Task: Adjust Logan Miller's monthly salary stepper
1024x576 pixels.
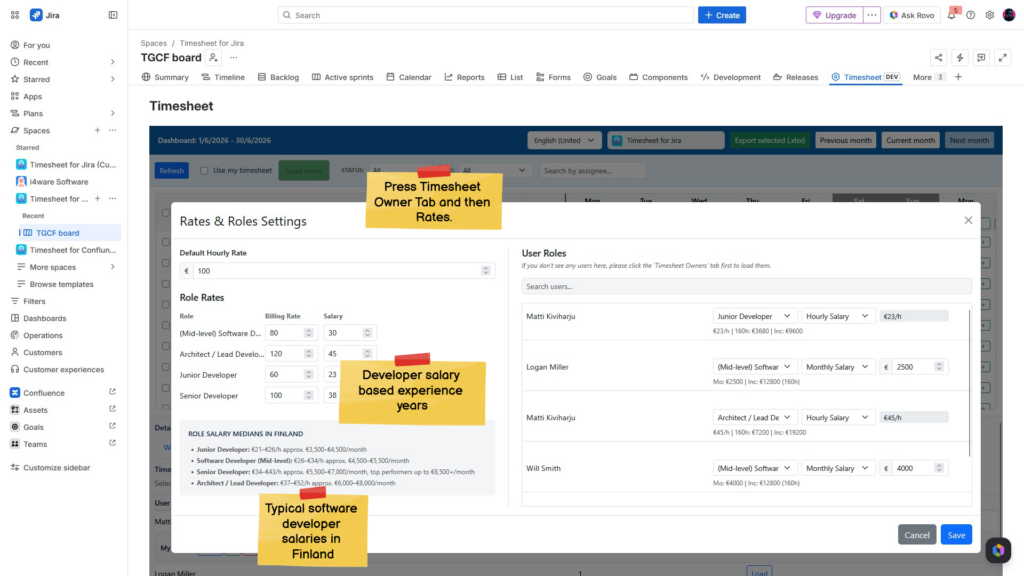Action: pos(939,367)
